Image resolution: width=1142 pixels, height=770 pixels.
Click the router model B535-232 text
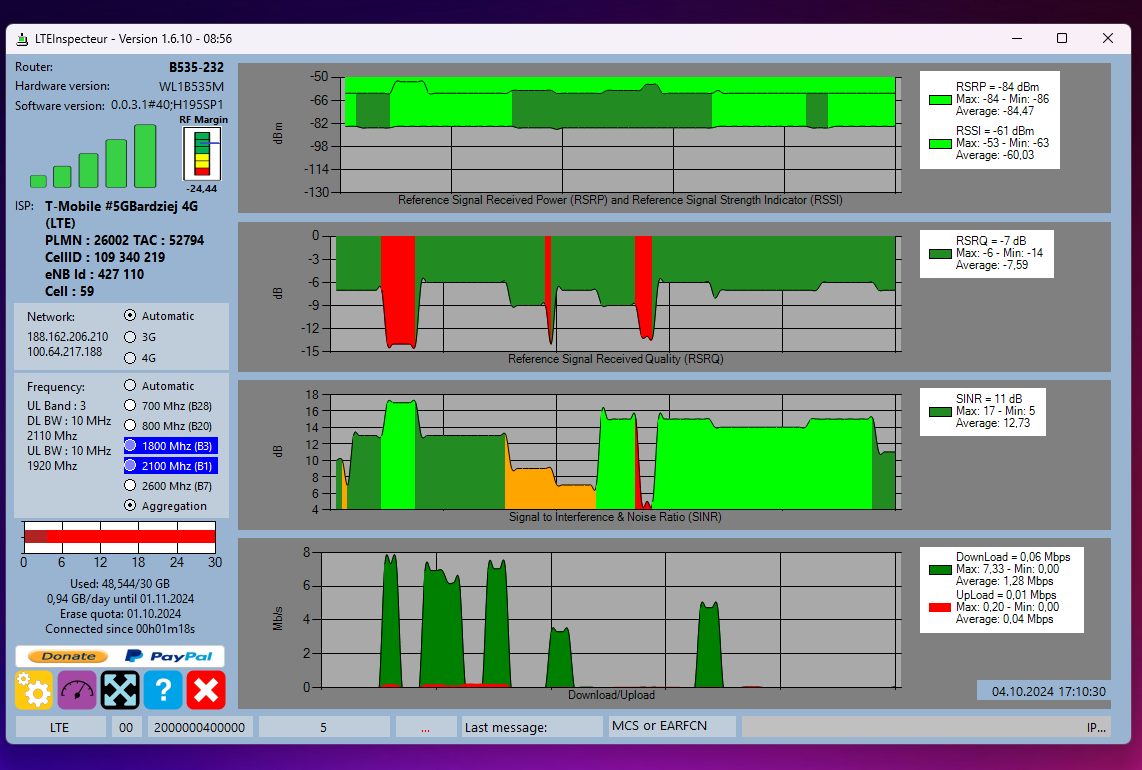point(197,67)
